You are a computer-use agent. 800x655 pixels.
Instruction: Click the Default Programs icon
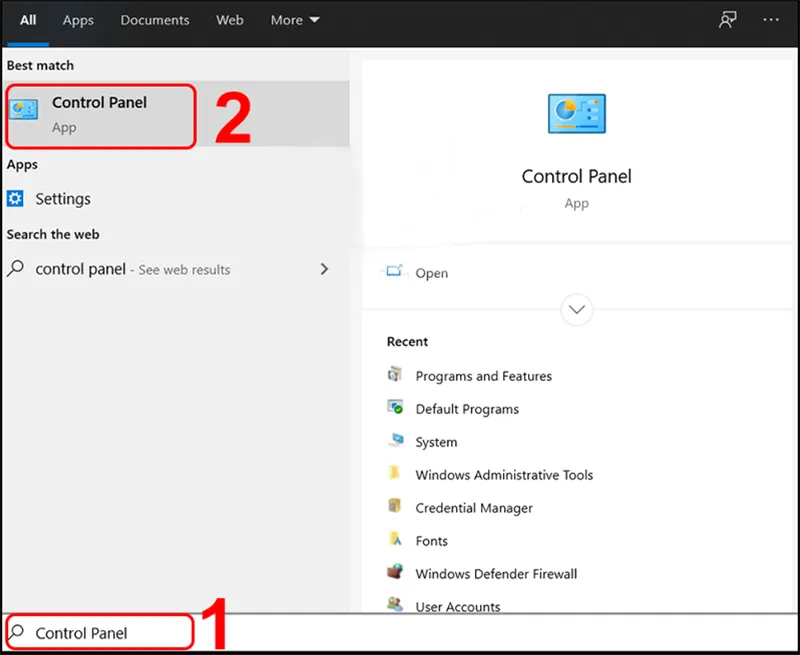[x=395, y=408]
